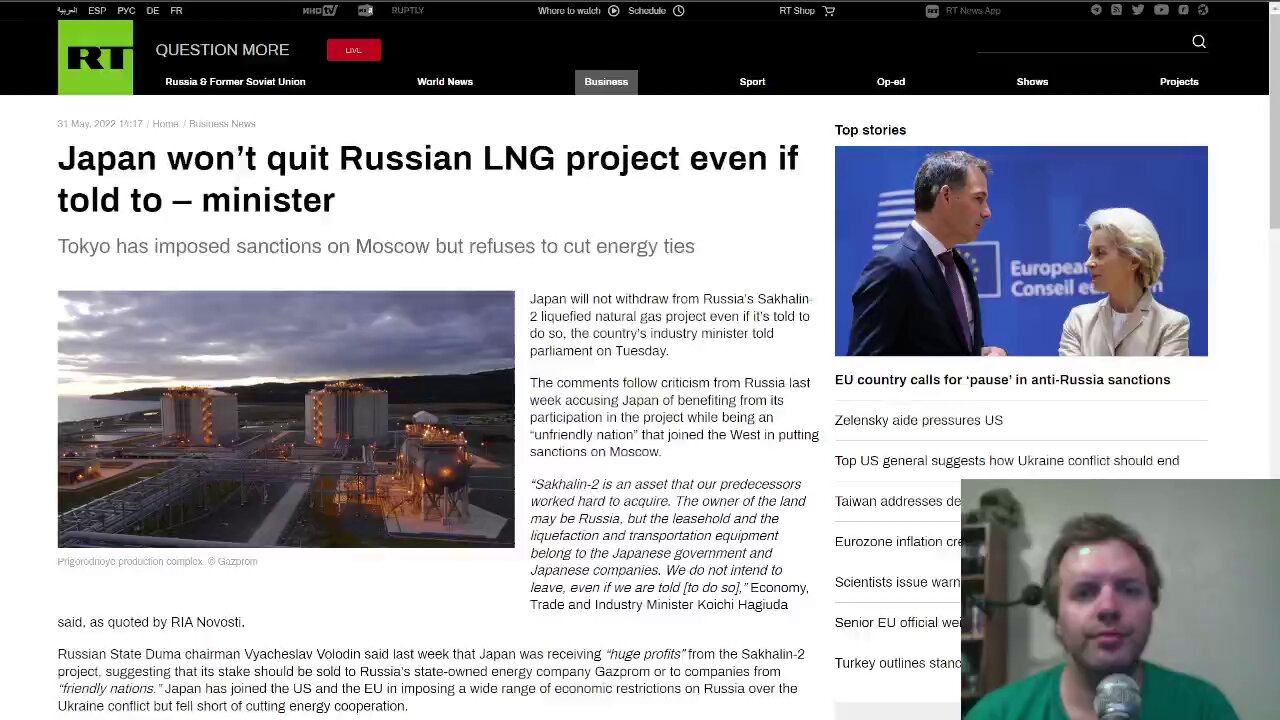Click the Home breadcrumb link
This screenshot has width=1280, height=720.
pos(165,124)
